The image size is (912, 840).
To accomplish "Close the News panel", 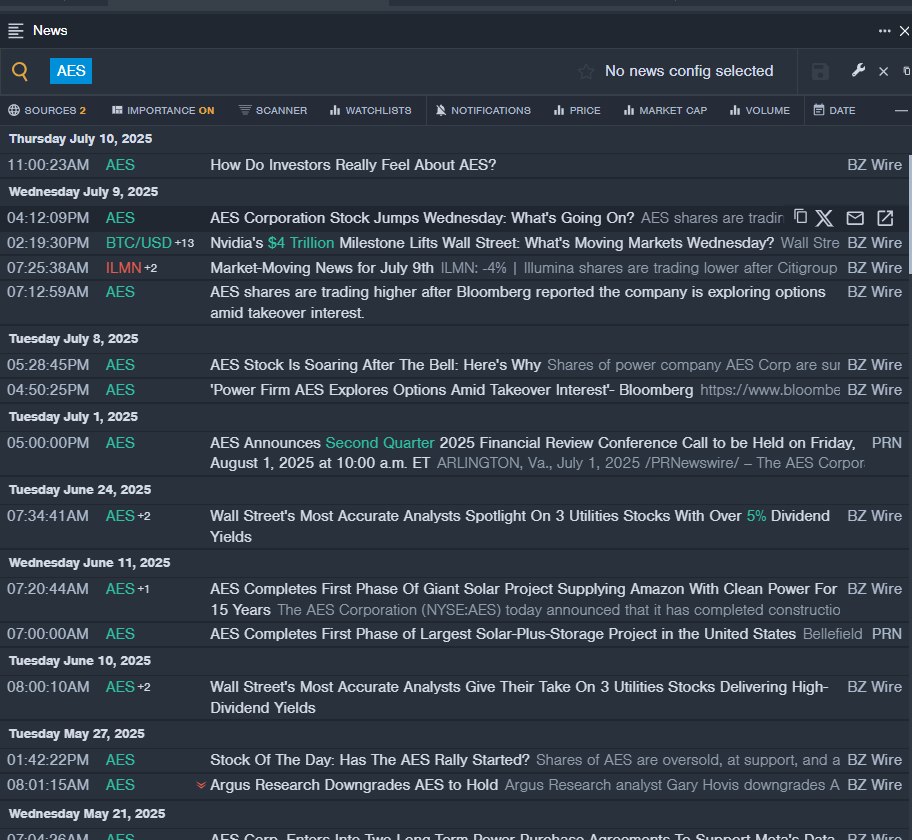I will [x=904, y=31].
